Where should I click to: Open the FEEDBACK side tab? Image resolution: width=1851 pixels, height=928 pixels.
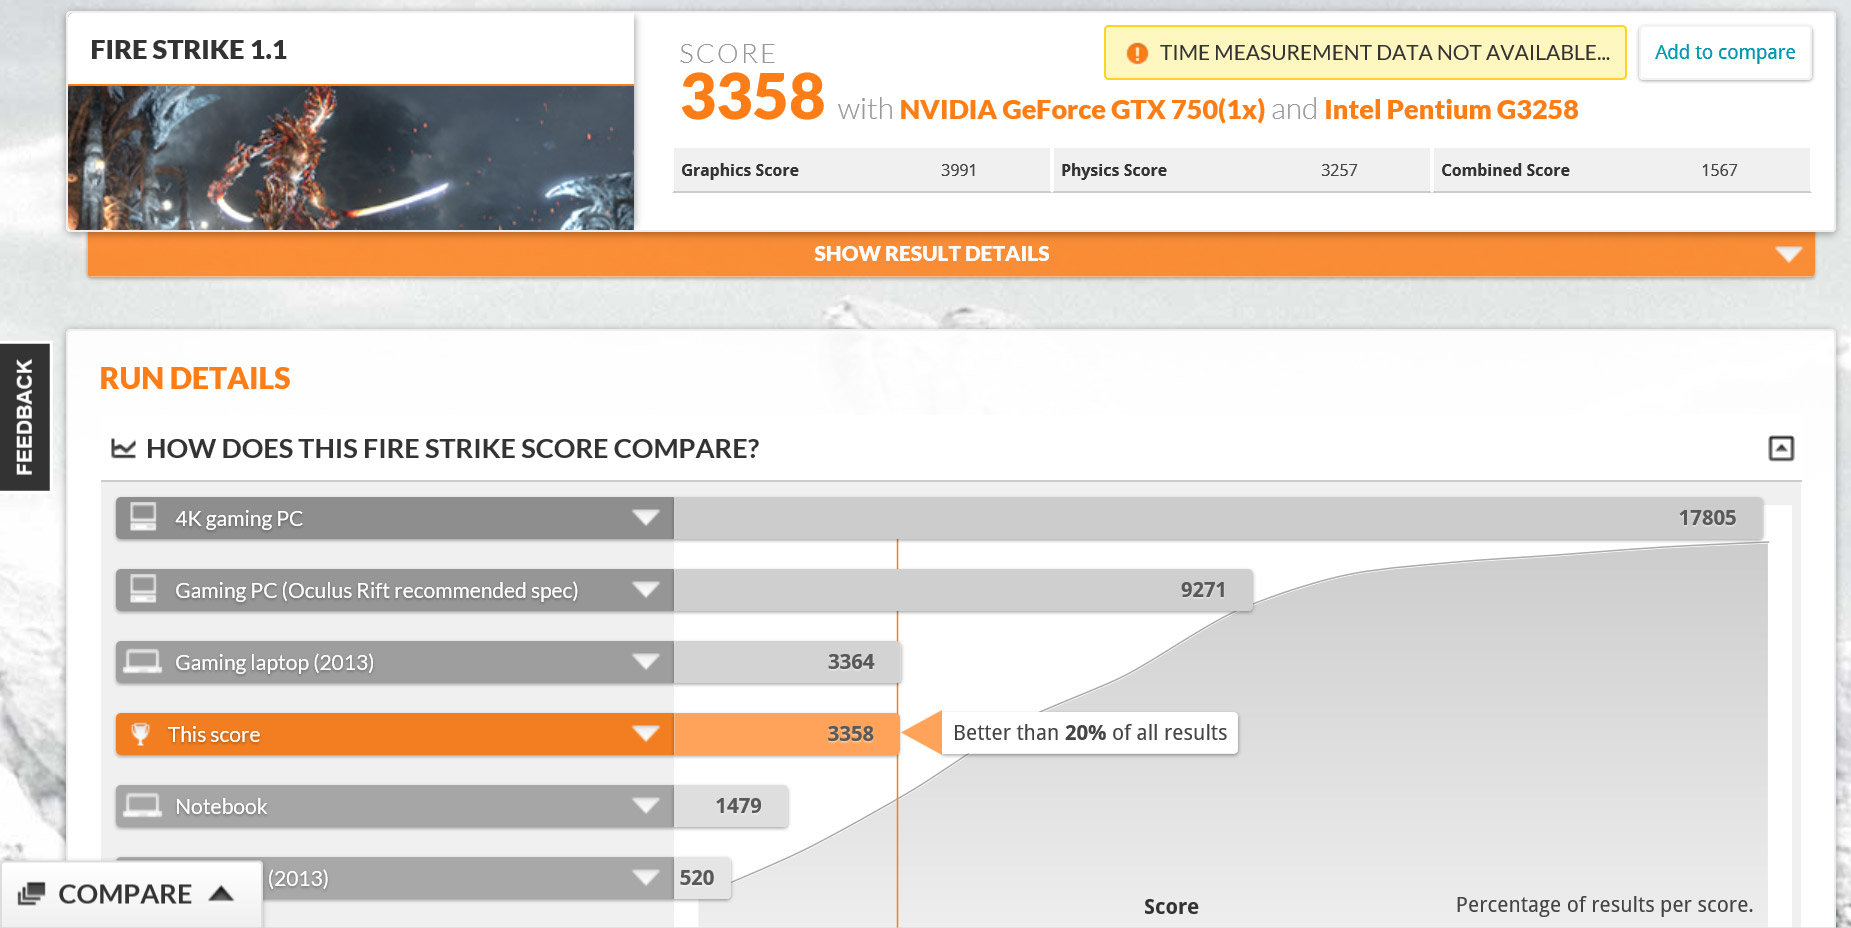(25, 417)
